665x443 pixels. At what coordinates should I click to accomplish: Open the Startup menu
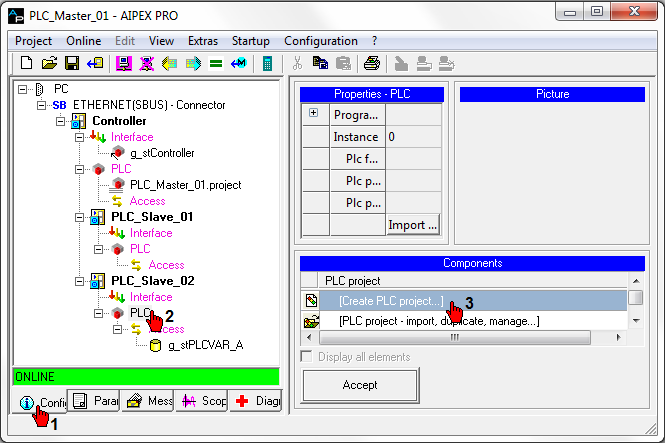[251, 41]
